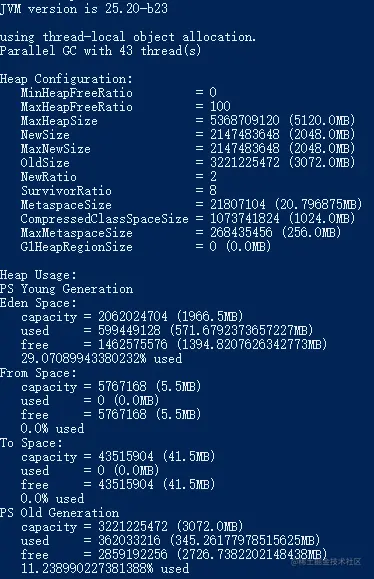Click the MinHeapFreeRatio label
The image size is (374, 579).
76,92
